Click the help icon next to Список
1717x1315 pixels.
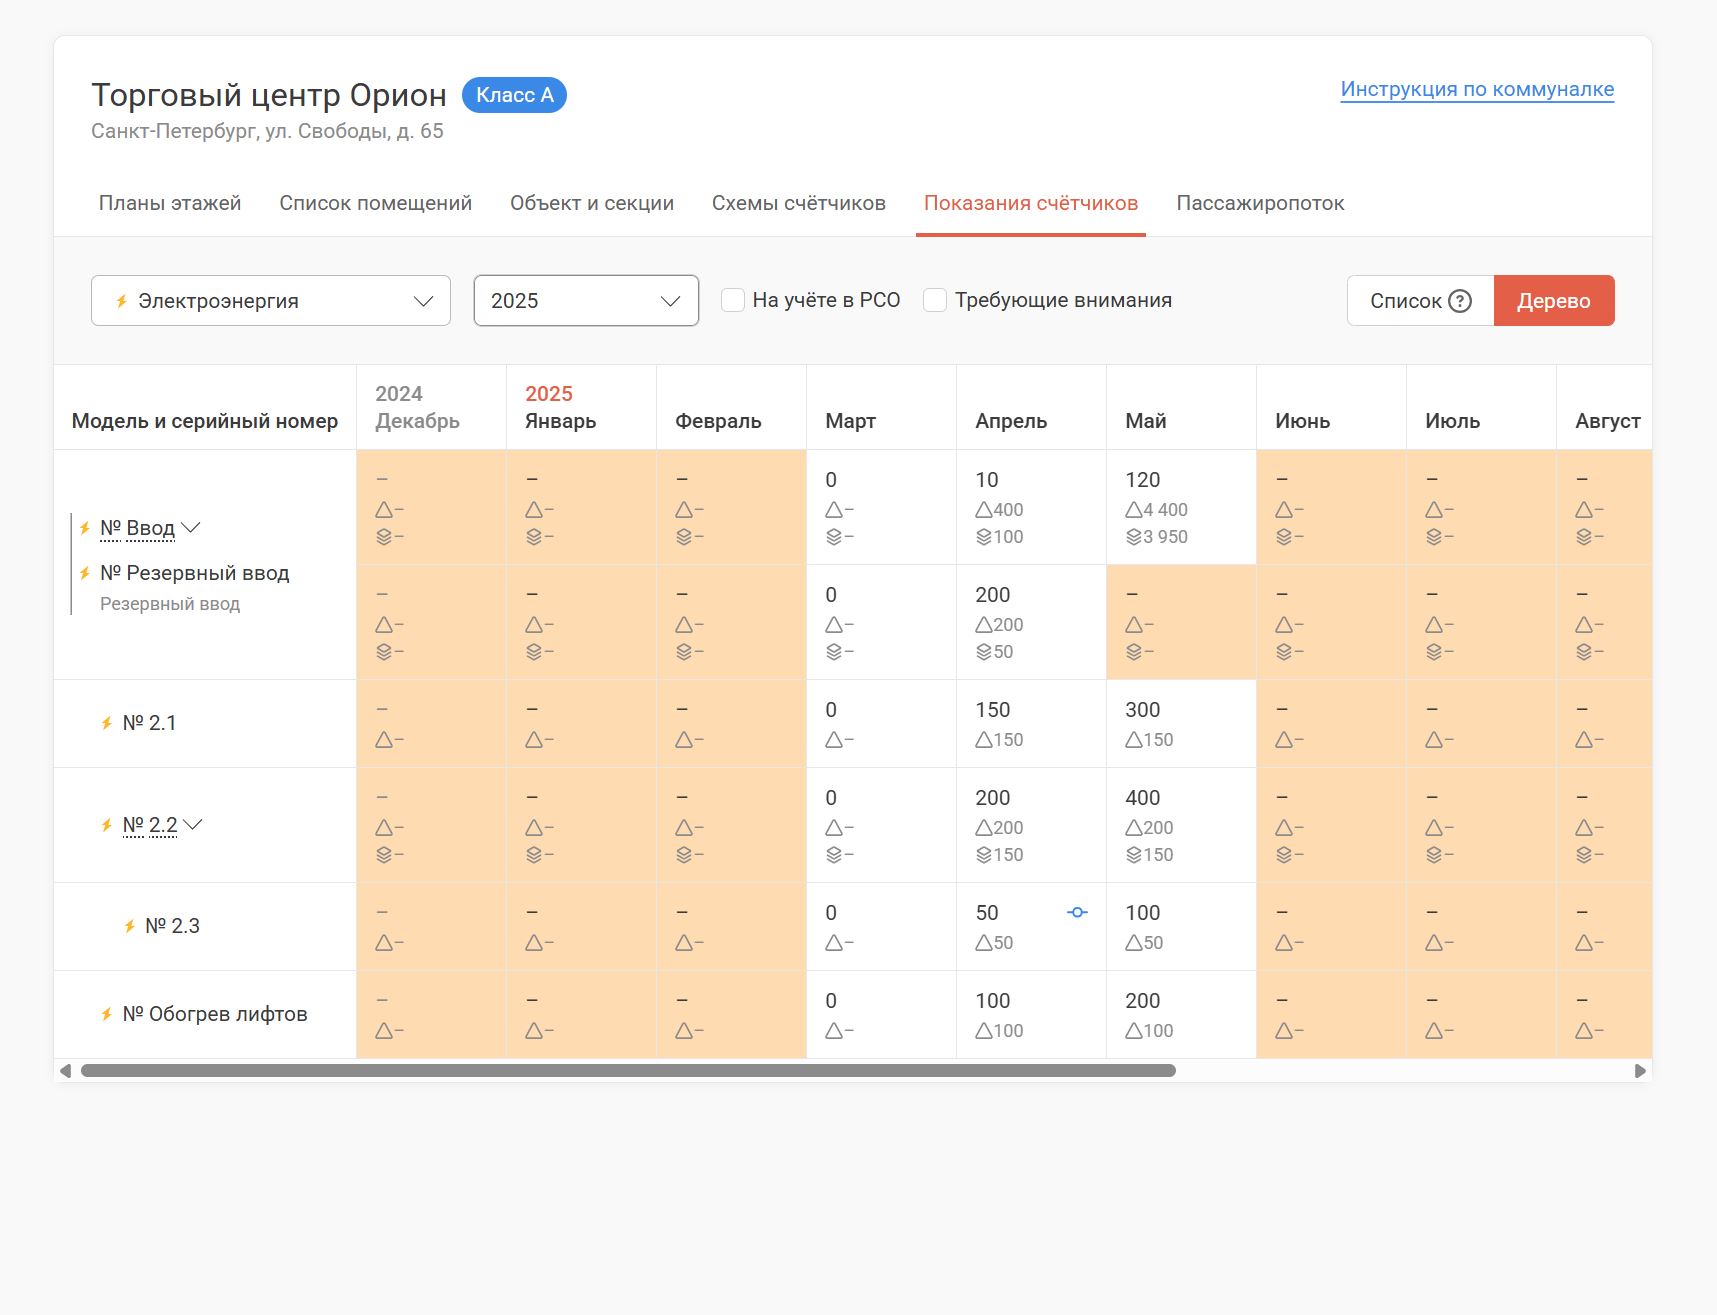tap(1460, 301)
